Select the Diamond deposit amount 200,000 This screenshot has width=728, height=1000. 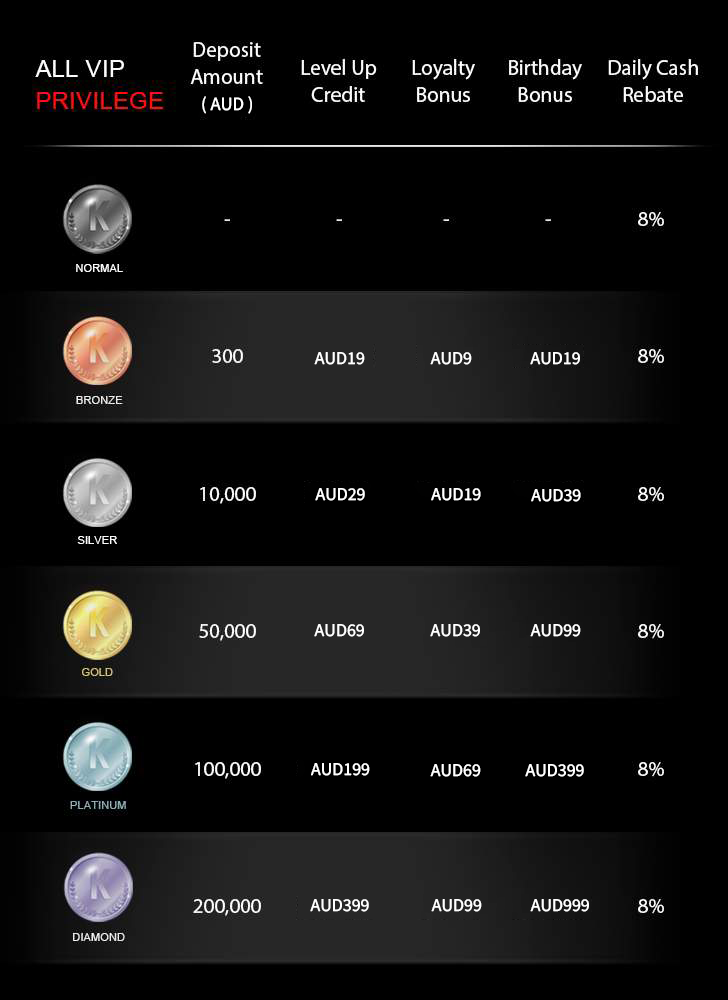point(227,906)
